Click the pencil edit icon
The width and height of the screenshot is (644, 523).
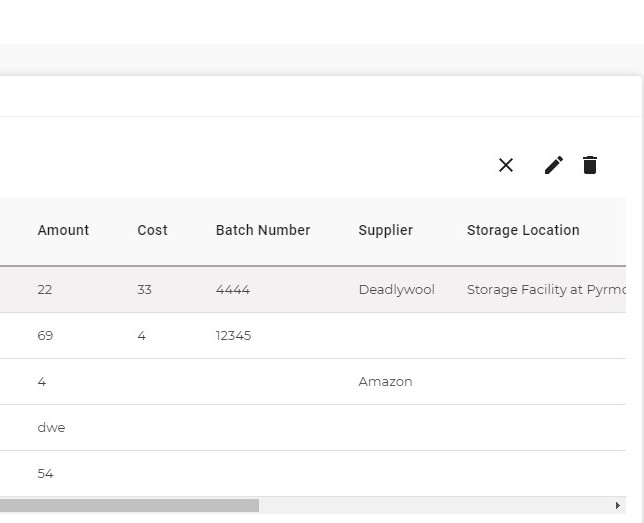click(x=554, y=165)
